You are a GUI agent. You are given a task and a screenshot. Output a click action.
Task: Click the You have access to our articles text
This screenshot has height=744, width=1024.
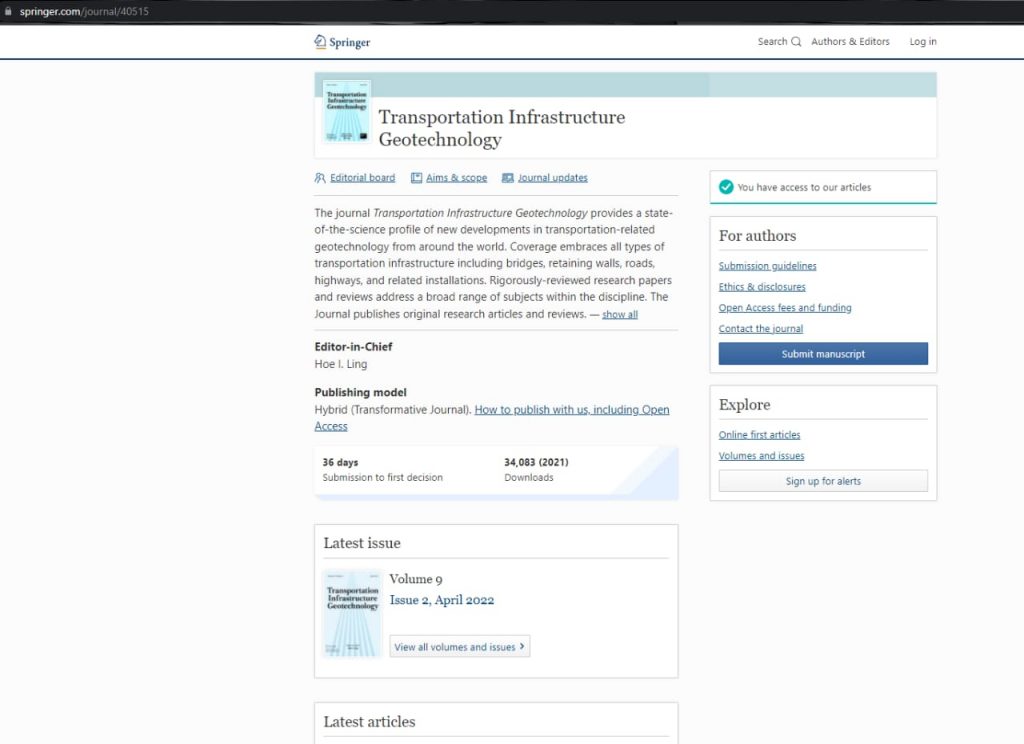[x=804, y=187]
